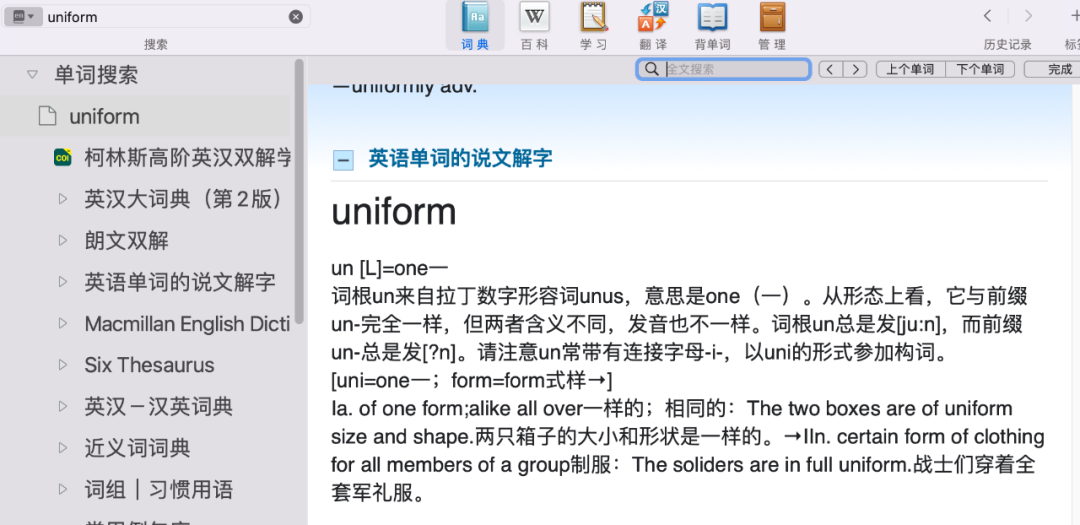This screenshot has height=525, width=1080.
Task: Open the 百科 Wikipedia tab
Action: [x=534, y=26]
